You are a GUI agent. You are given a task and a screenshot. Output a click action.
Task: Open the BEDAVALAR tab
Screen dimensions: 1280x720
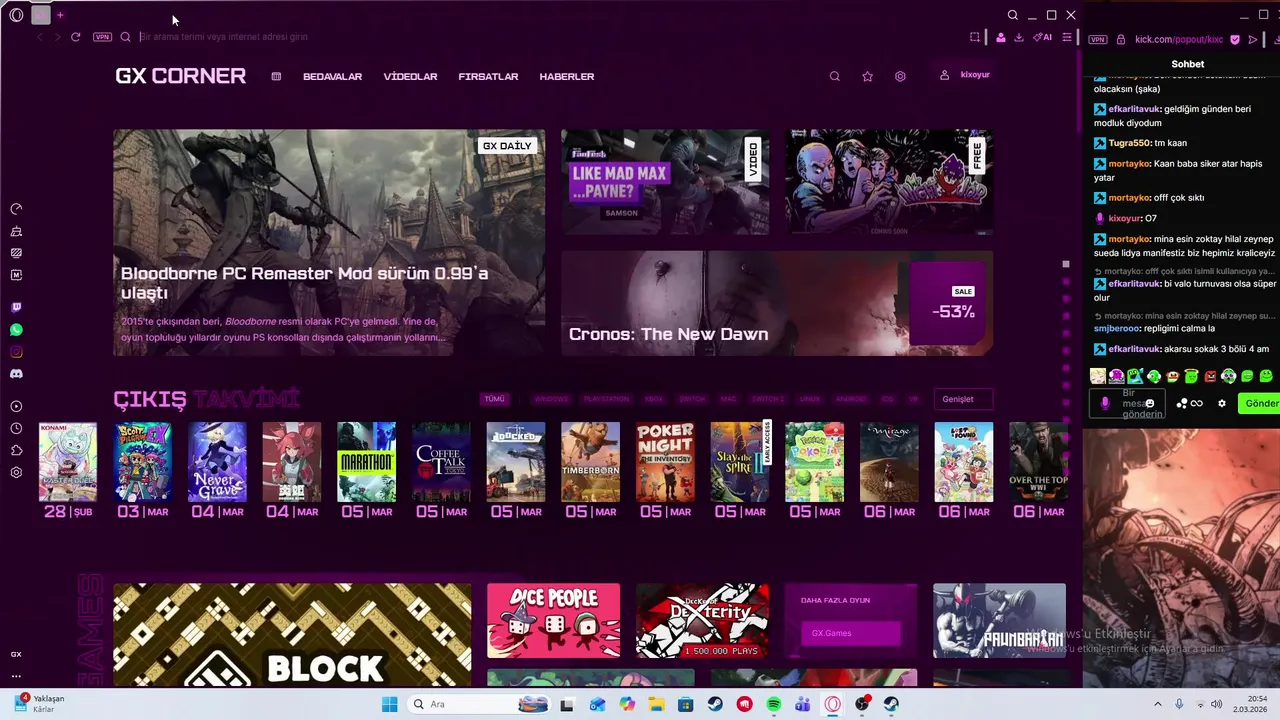332,76
